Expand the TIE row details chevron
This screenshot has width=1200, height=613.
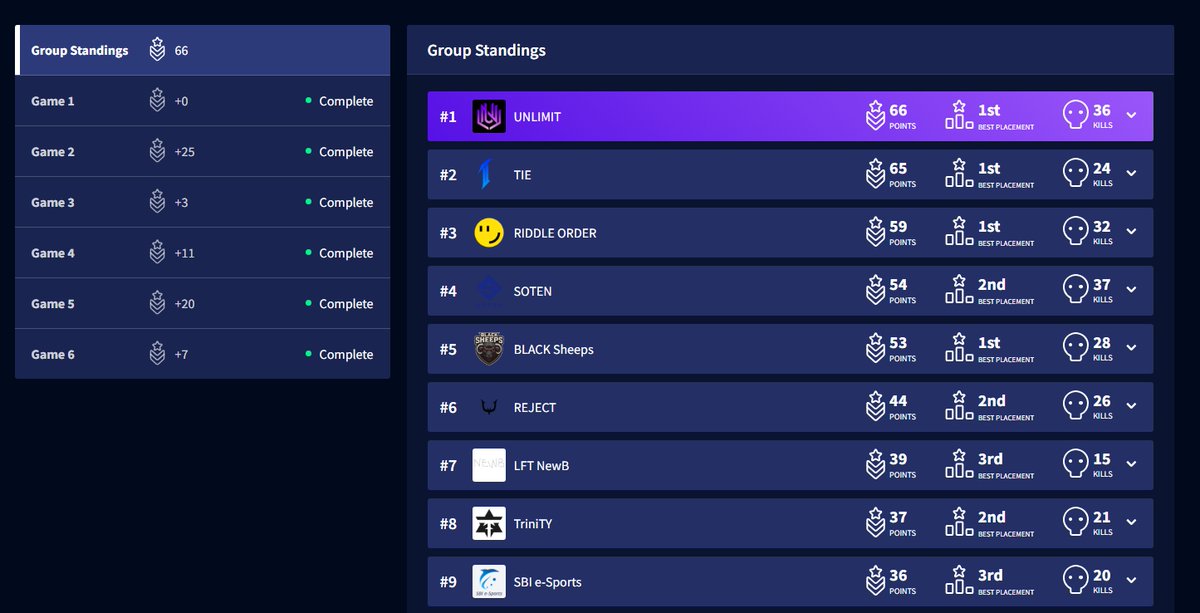click(x=1131, y=173)
